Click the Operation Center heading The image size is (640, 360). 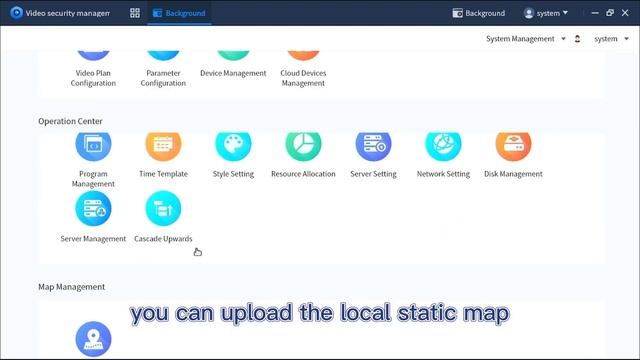coord(70,121)
